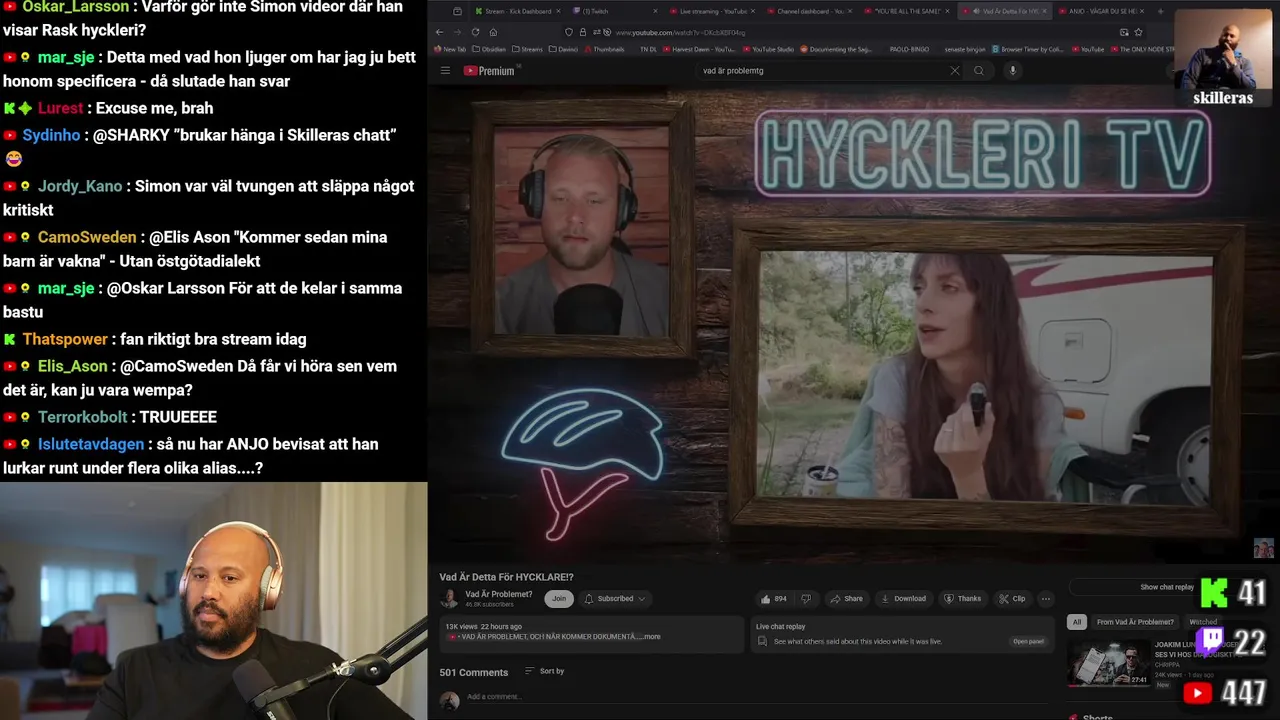Click Show chat replay button

point(1167,587)
